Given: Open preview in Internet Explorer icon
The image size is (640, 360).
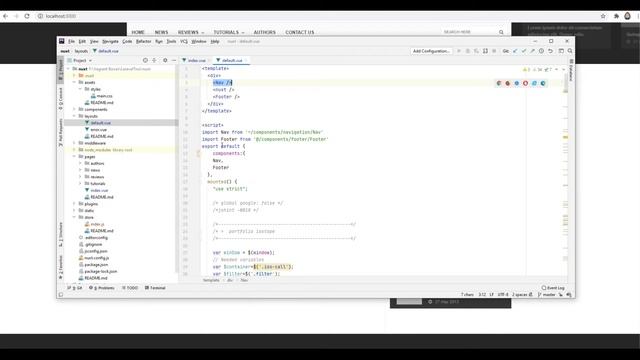Looking at the screenshot, I should tap(534, 83).
